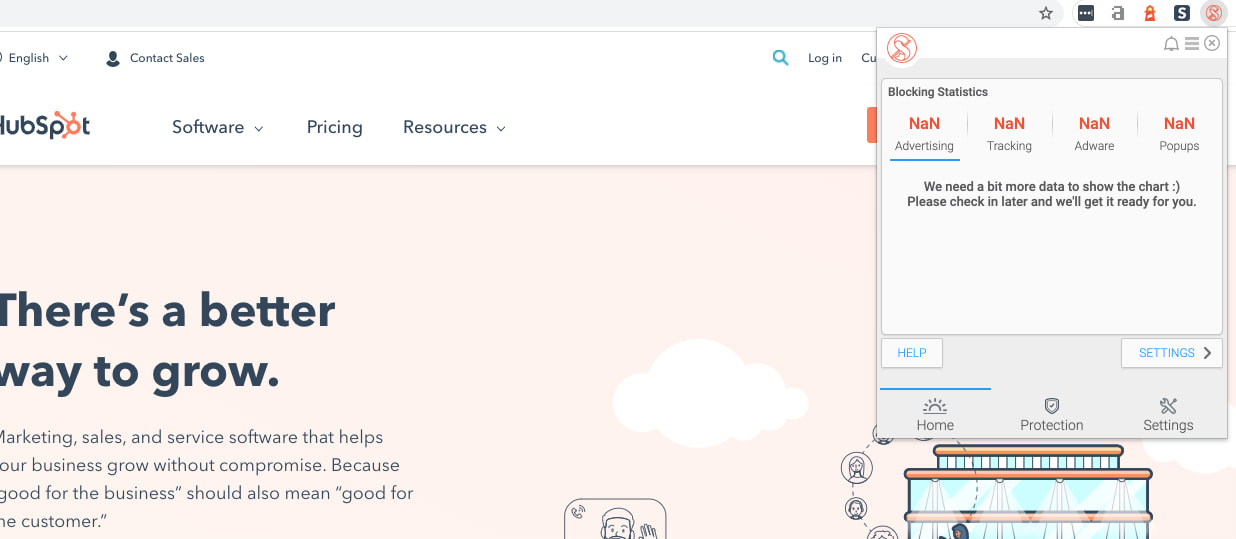Click the HELP button
The height and width of the screenshot is (539, 1236).
(912, 353)
